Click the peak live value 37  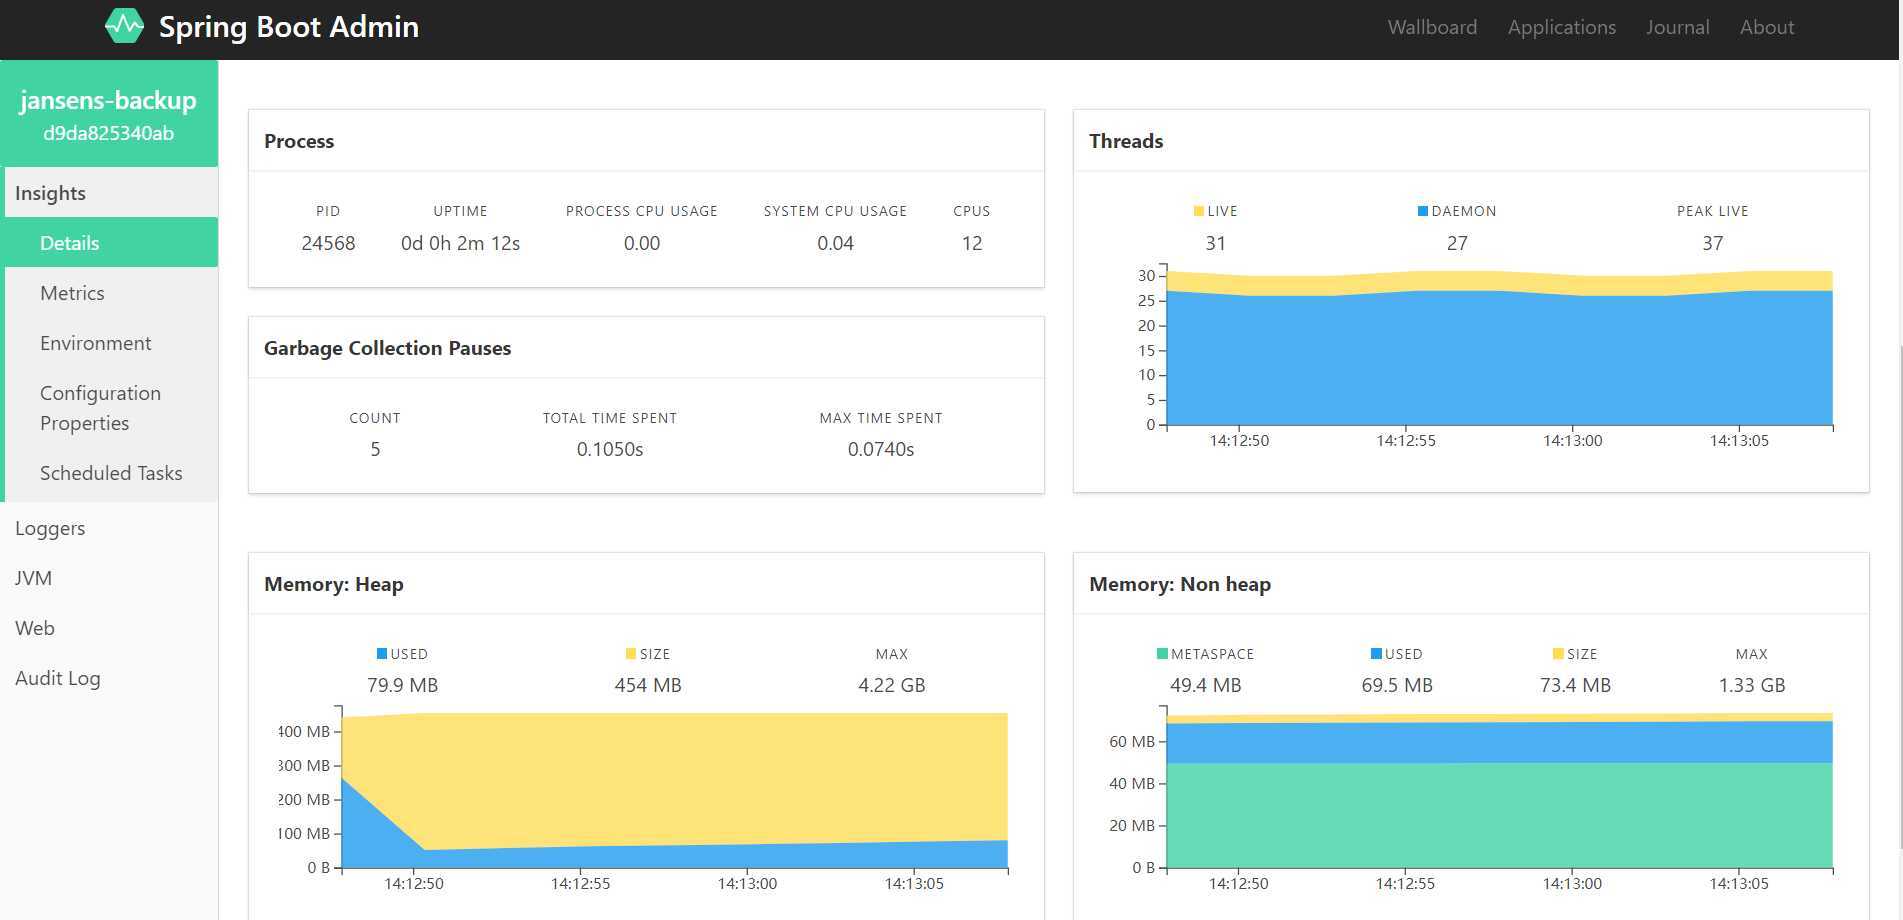[1713, 243]
